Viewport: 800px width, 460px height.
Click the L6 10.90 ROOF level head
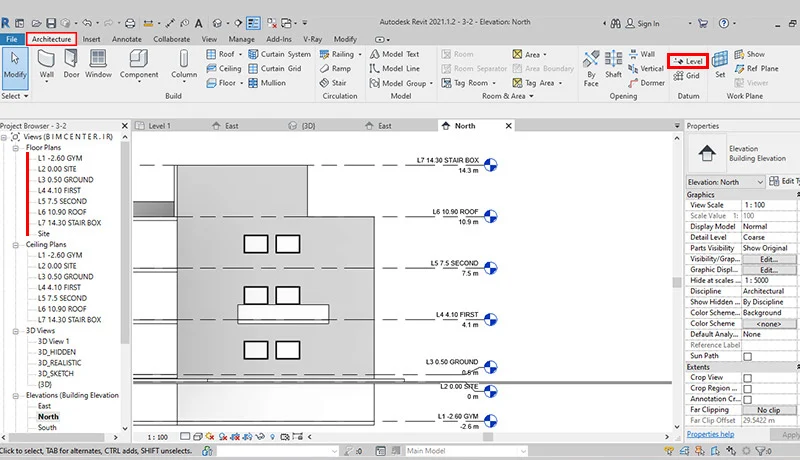tap(490, 216)
